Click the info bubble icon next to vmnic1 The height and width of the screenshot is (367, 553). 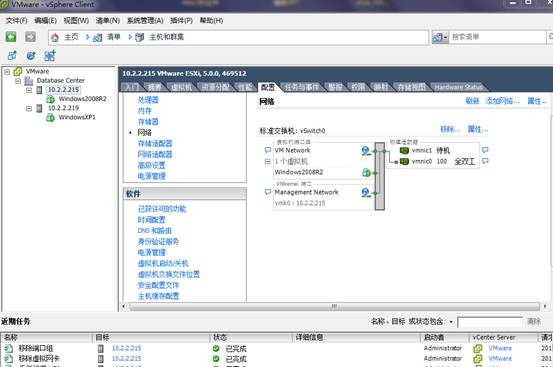485,150
